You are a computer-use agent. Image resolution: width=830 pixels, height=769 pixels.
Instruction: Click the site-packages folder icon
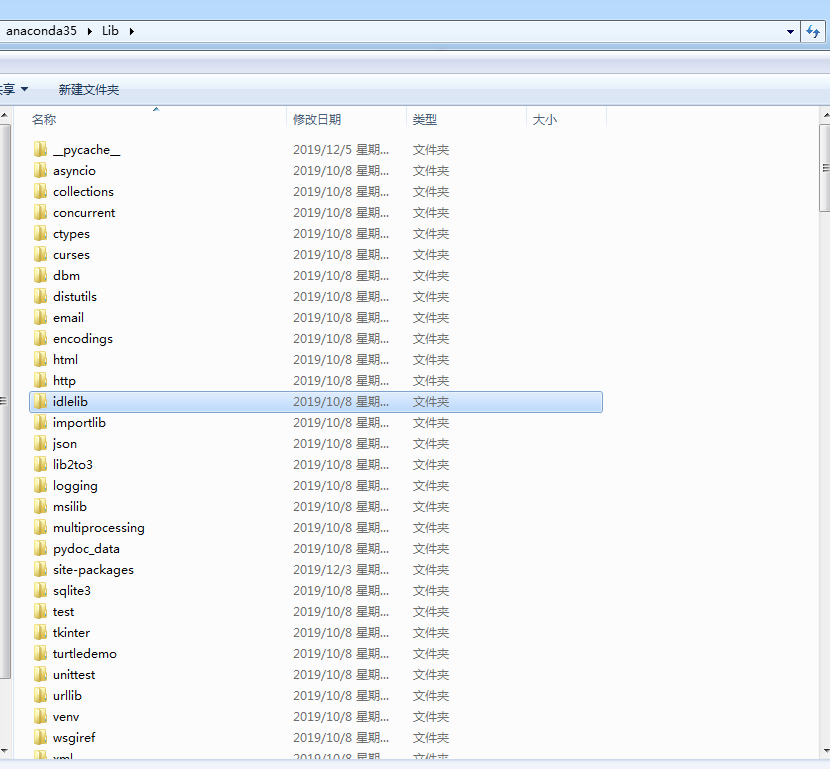pyautogui.click(x=40, y=569)
